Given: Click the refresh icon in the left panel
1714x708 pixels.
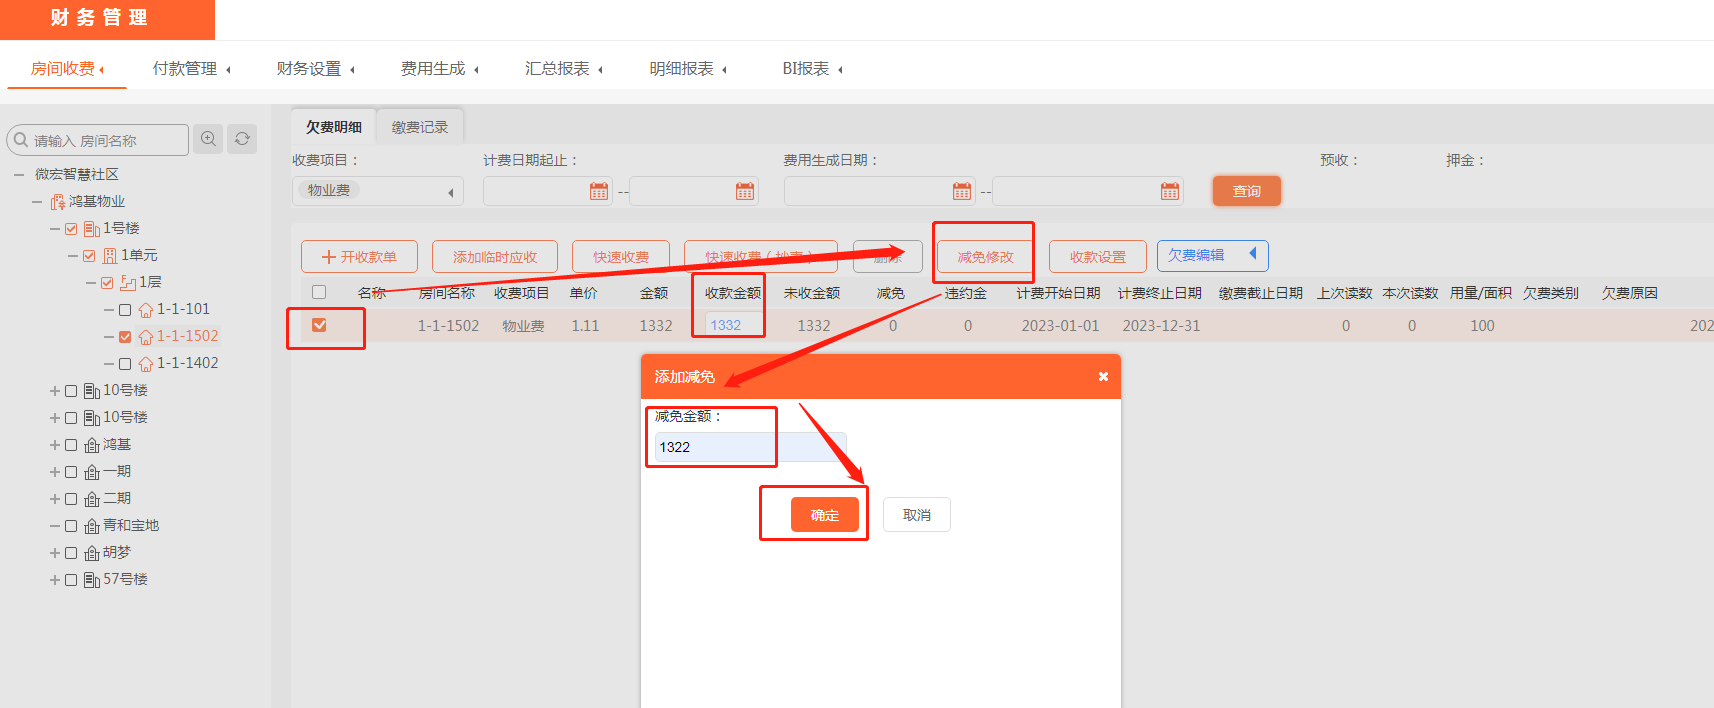Looking at the screenshot, I should pyautogui.click(x=242, y=139).
